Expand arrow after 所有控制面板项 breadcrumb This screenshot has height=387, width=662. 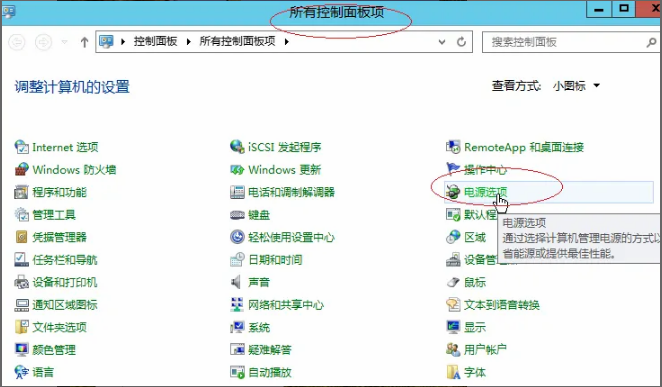tap(287, 41)
